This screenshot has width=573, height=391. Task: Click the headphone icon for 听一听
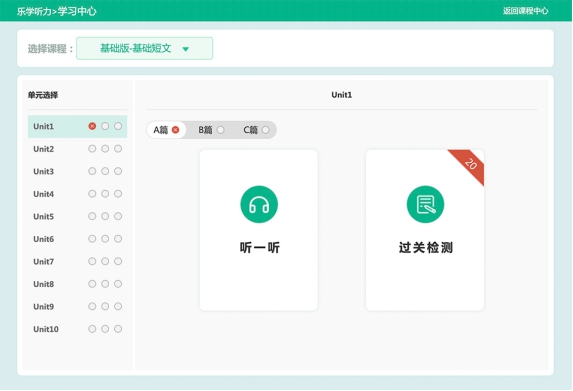259,204
